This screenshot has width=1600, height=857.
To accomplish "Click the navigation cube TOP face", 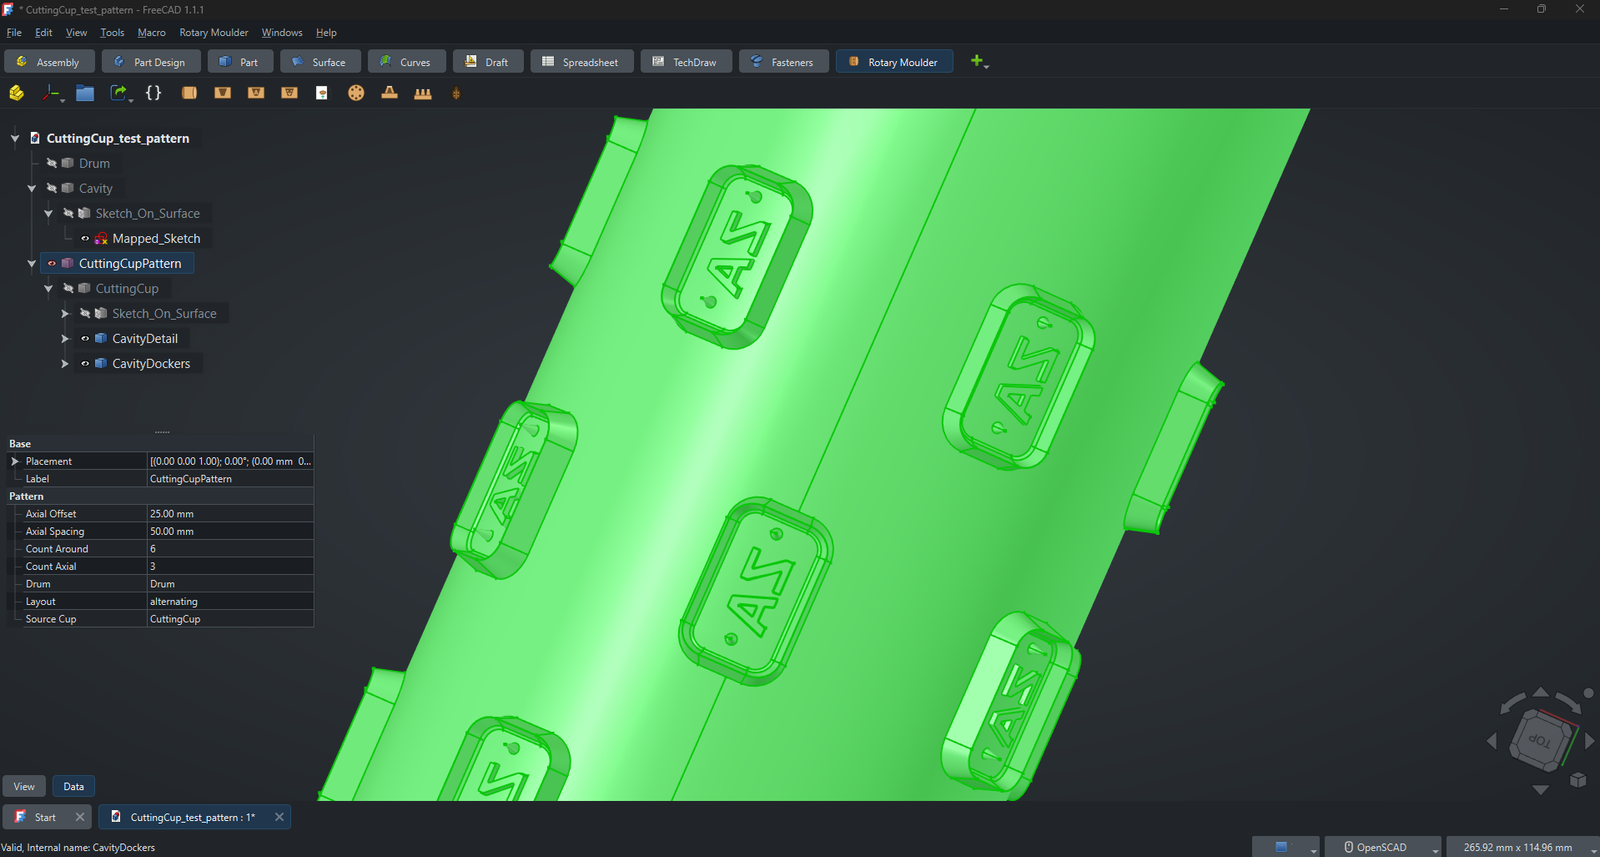I will tap(1540, 741).
